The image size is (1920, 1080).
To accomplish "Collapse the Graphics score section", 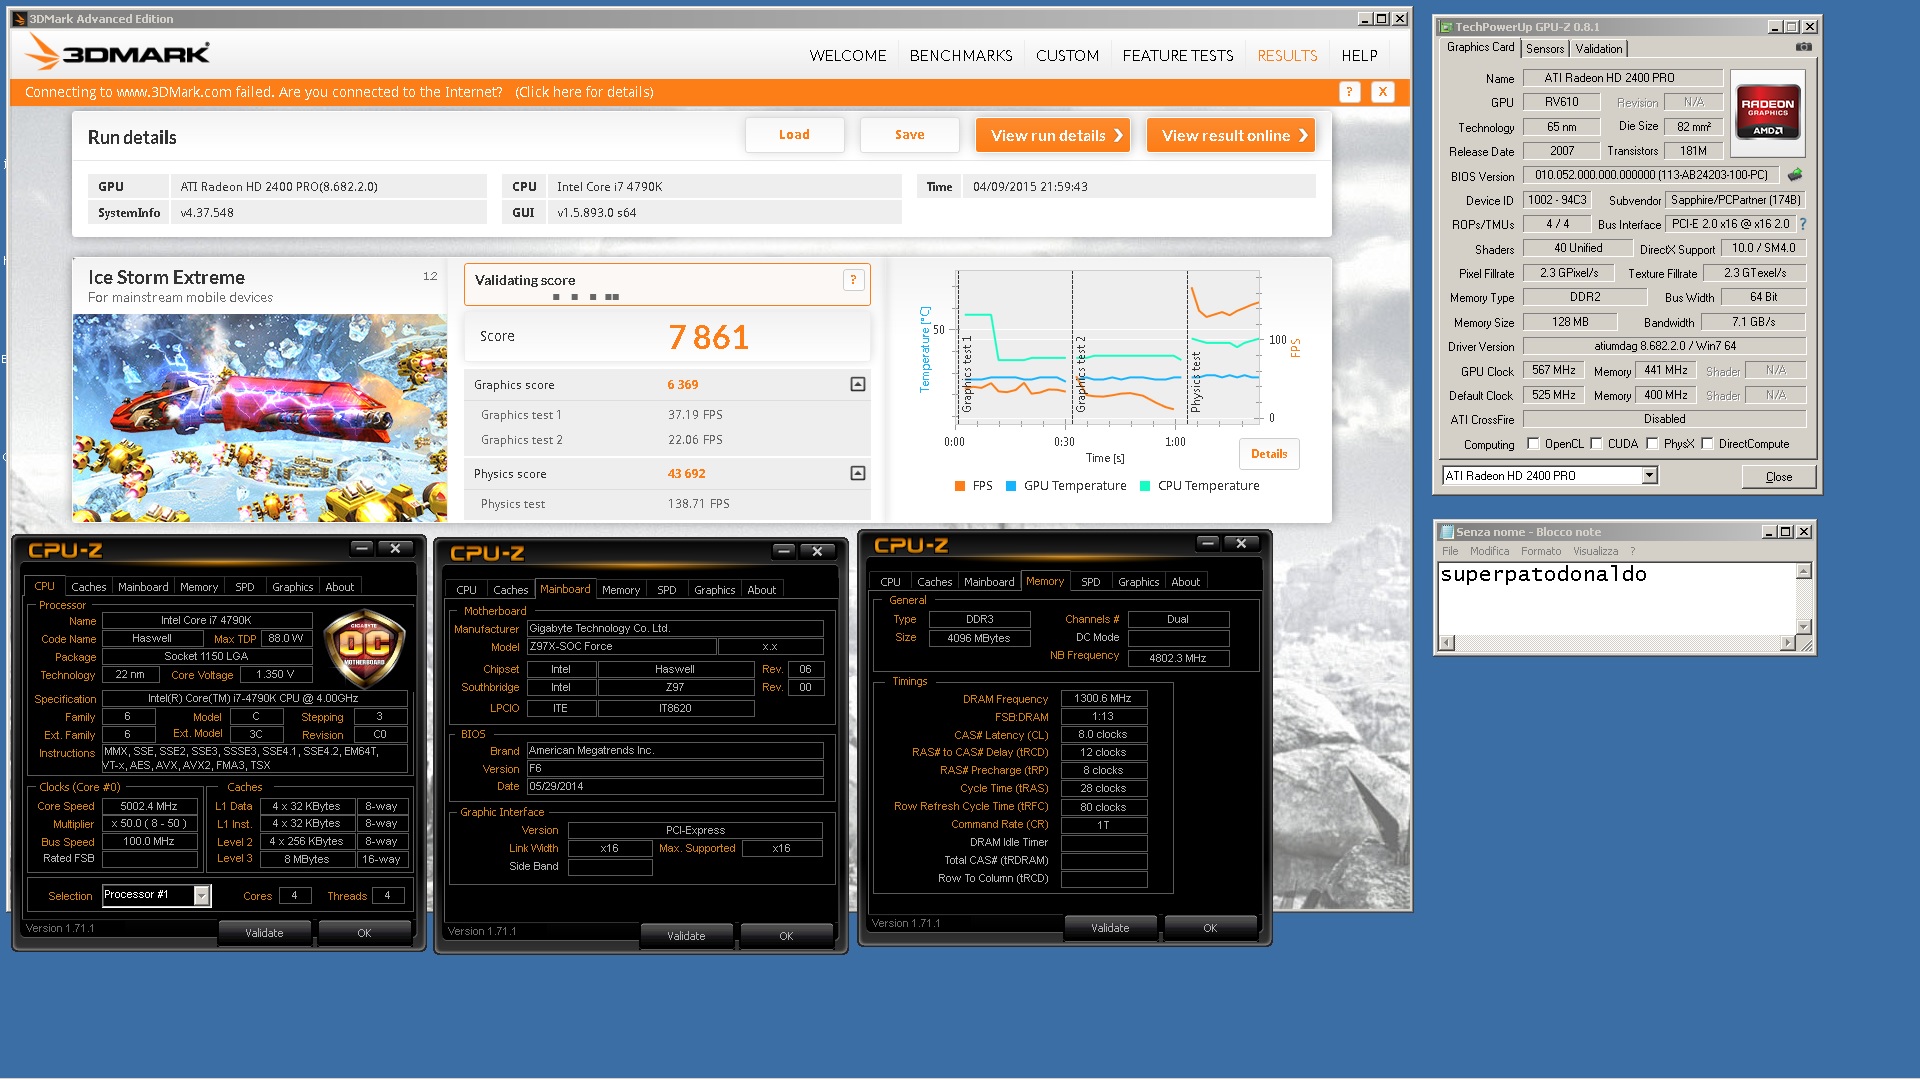I will click(858, 384).
